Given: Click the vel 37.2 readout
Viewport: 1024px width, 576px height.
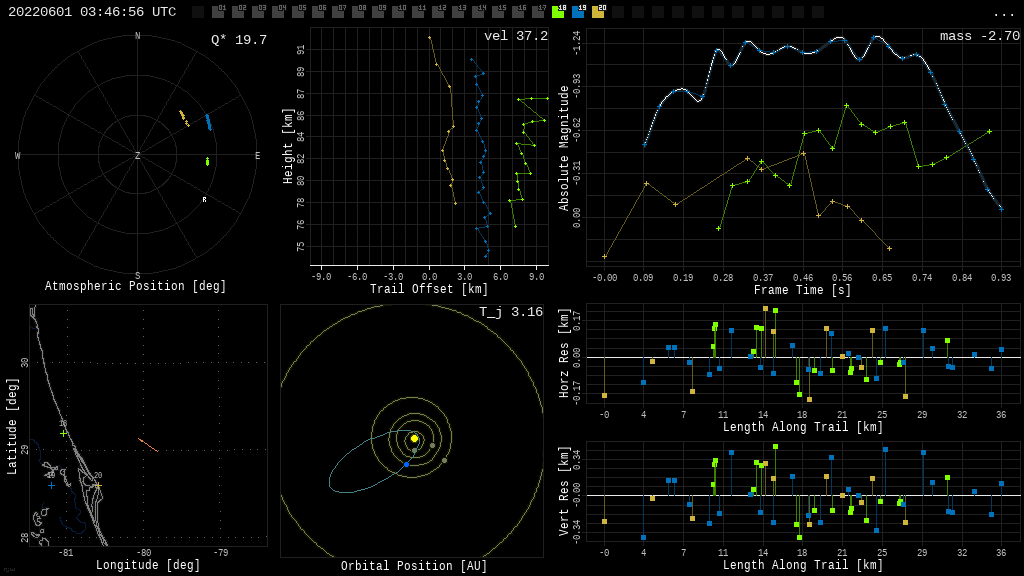Looking at the screenshot, I should coord(515,37).
